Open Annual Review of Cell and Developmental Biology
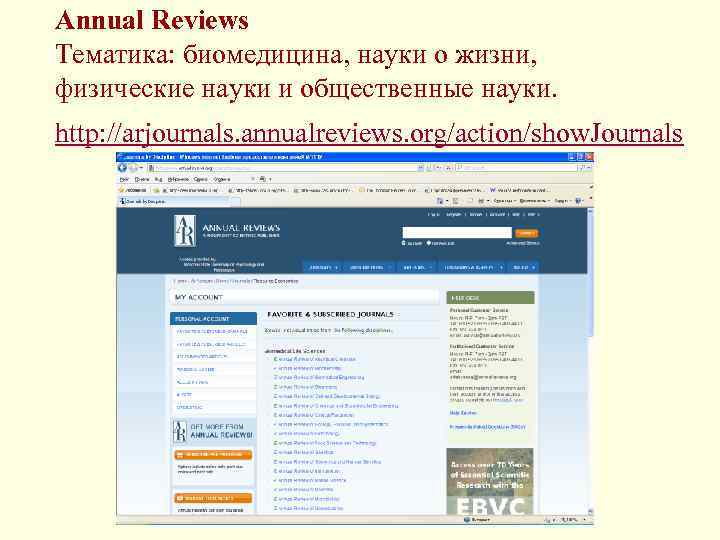 (326, 396)
